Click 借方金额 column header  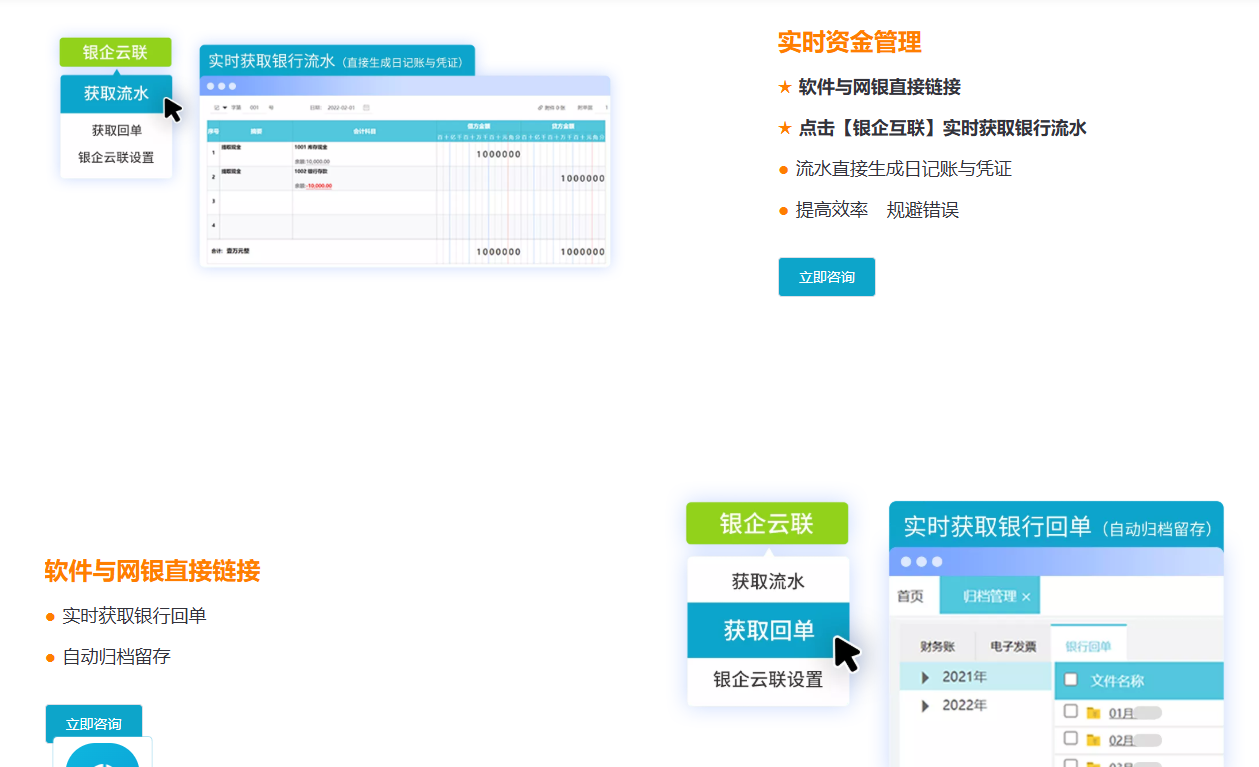pyautogui.click(x=478, y=126)
